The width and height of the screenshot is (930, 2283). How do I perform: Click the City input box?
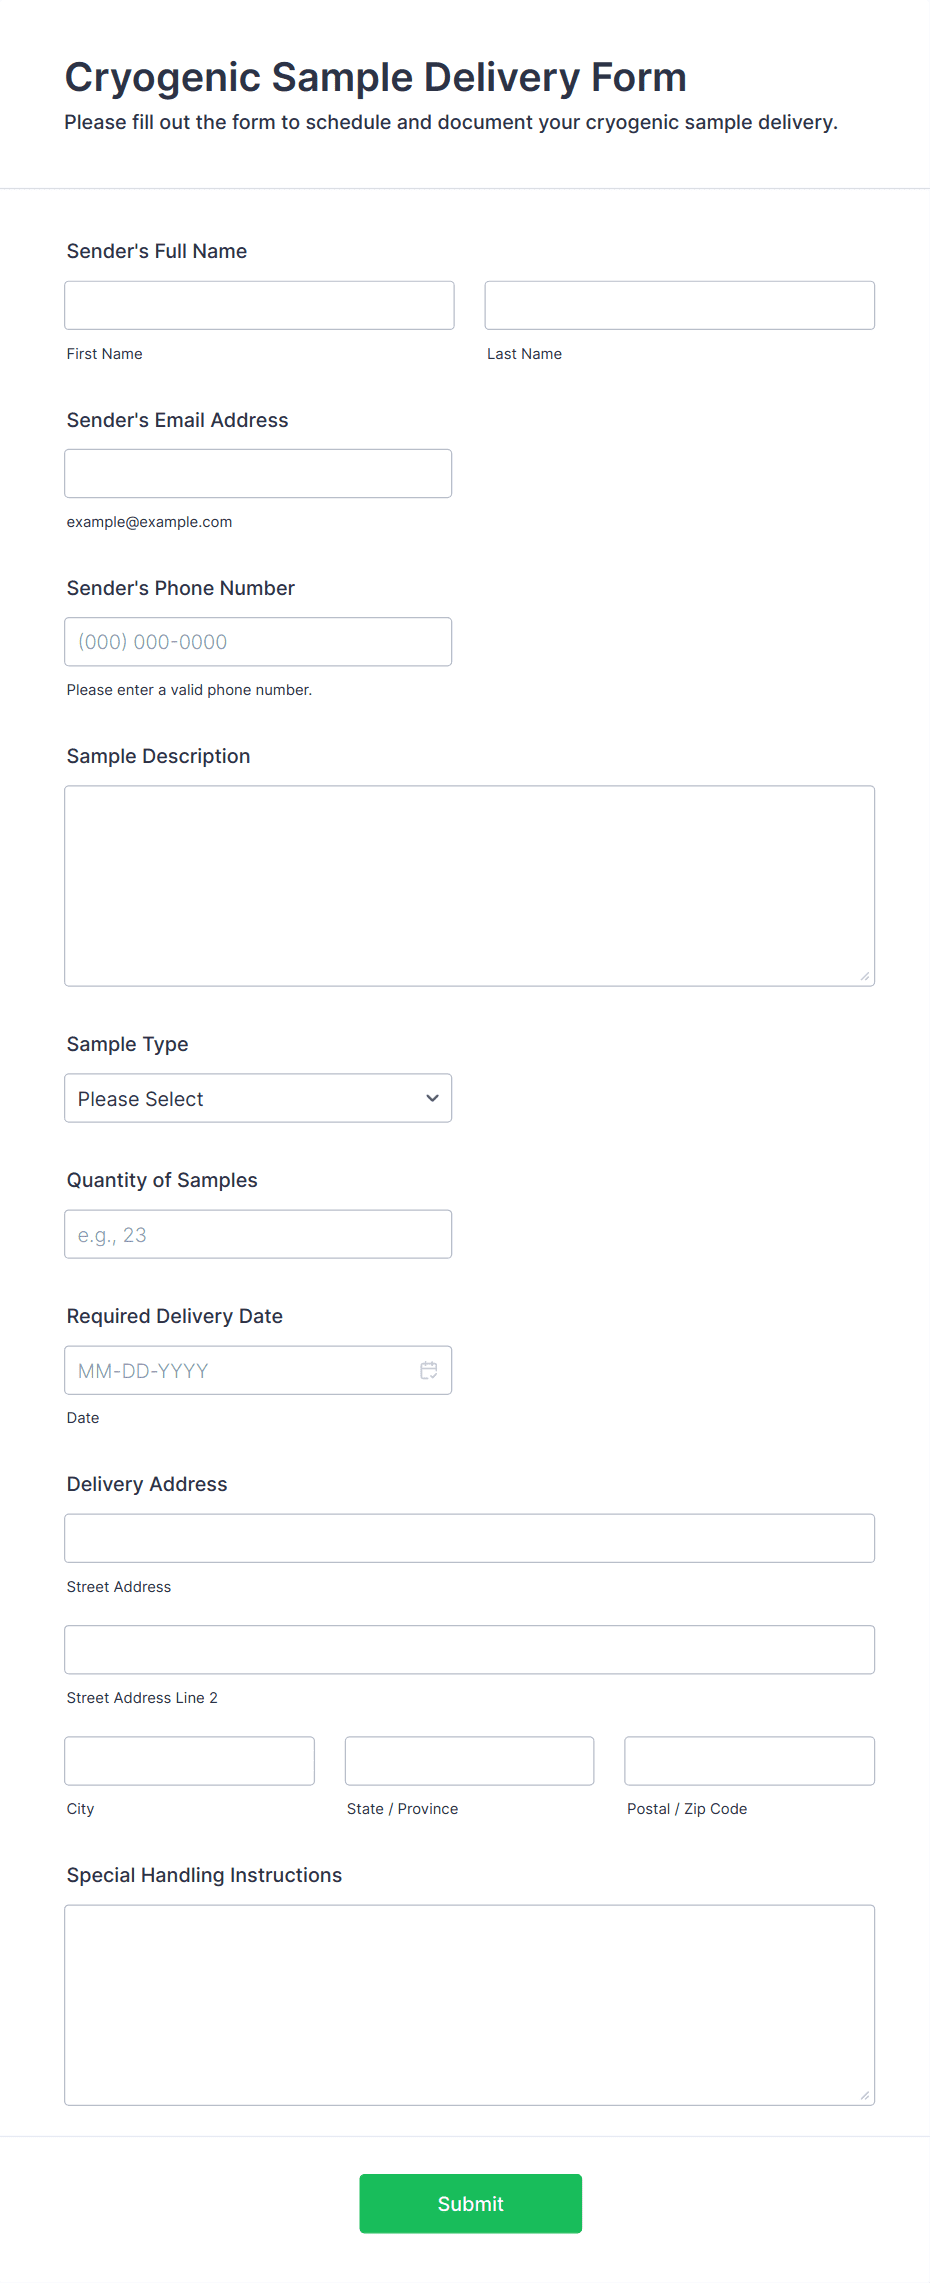click(x=189, y=1760)
